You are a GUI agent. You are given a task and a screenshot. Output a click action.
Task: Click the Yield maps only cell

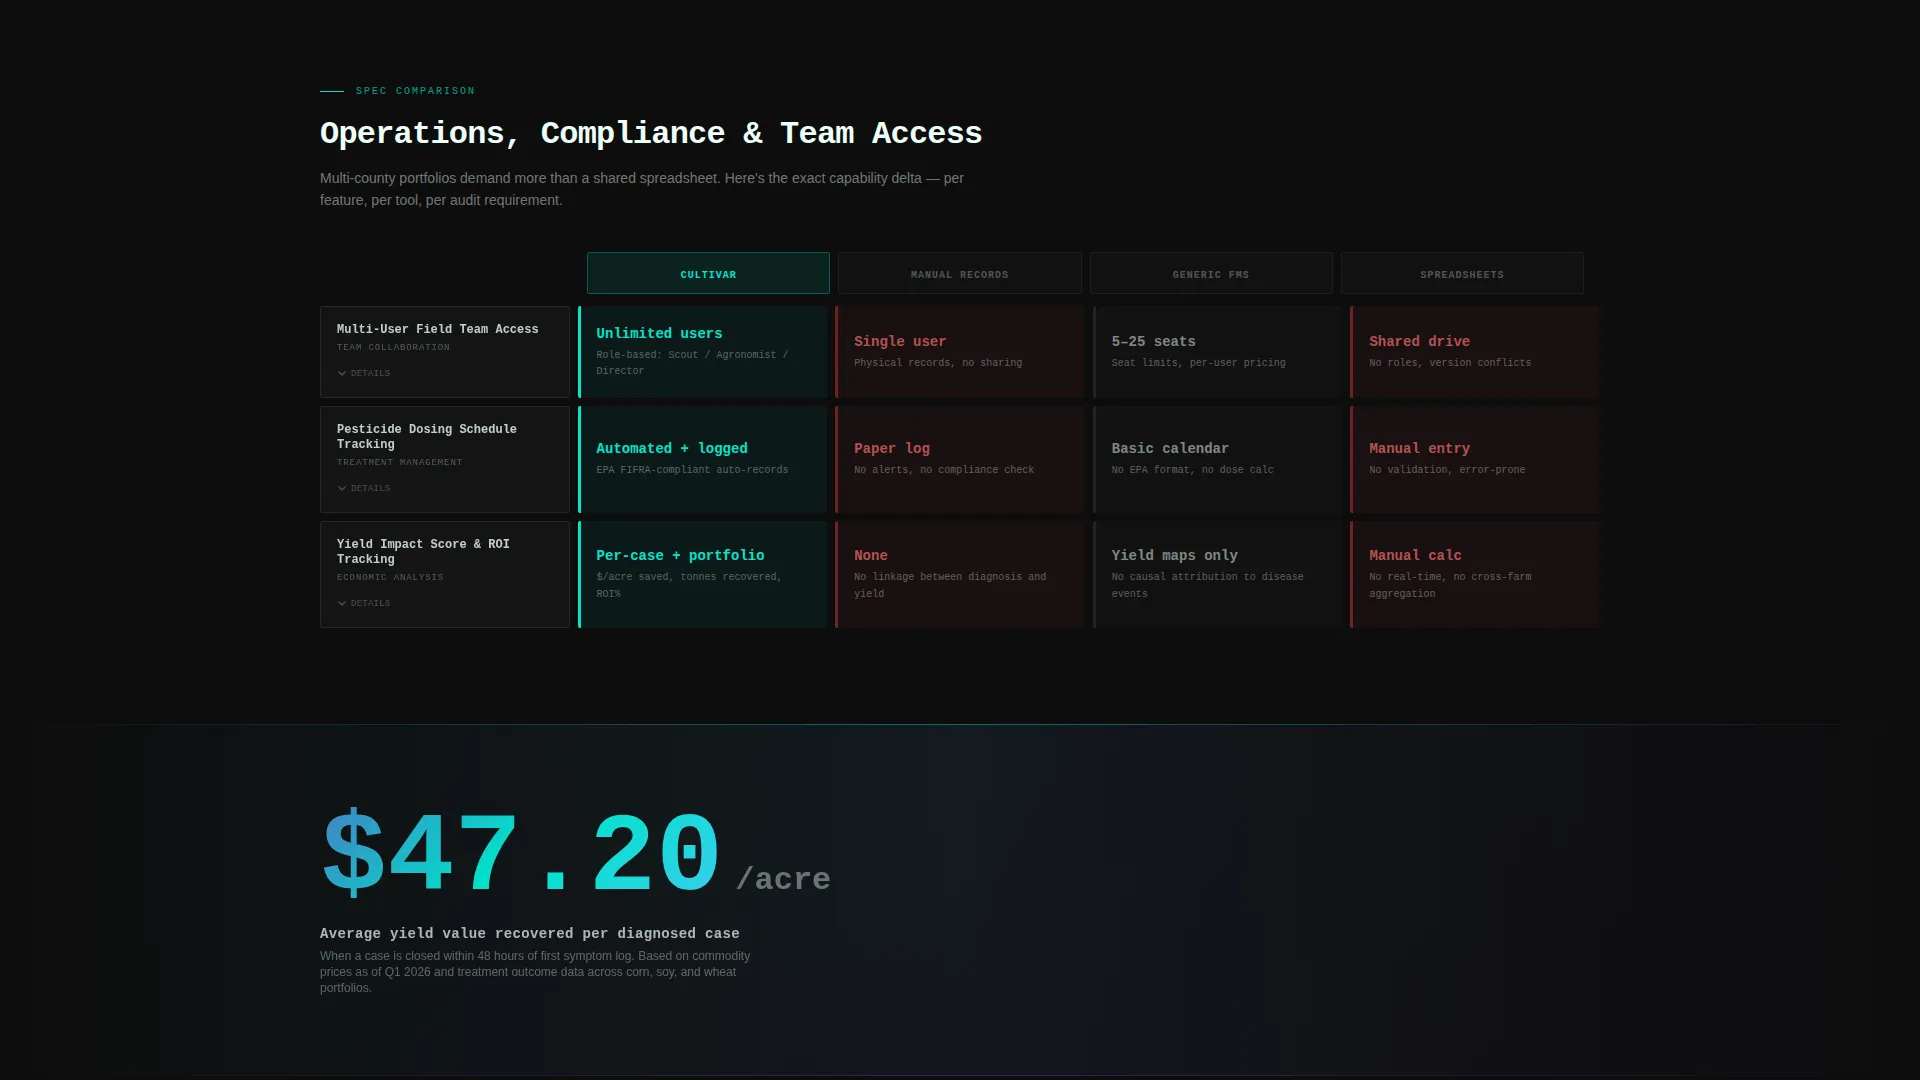pos(1217,574)
